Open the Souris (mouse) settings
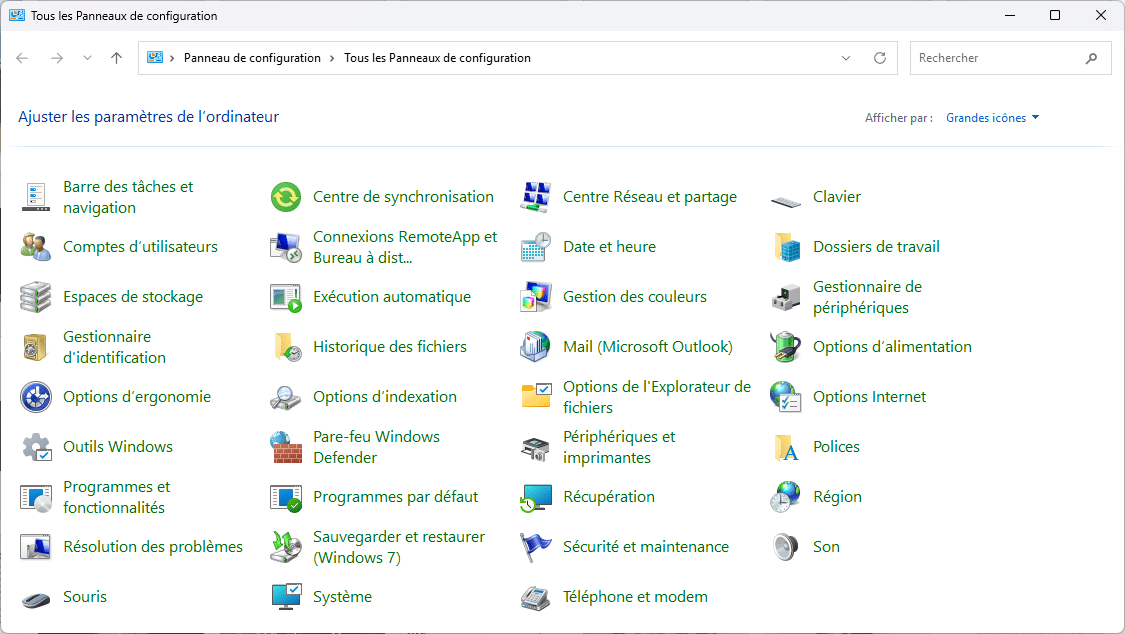1125x634 pixels. (x=85, y=596)
